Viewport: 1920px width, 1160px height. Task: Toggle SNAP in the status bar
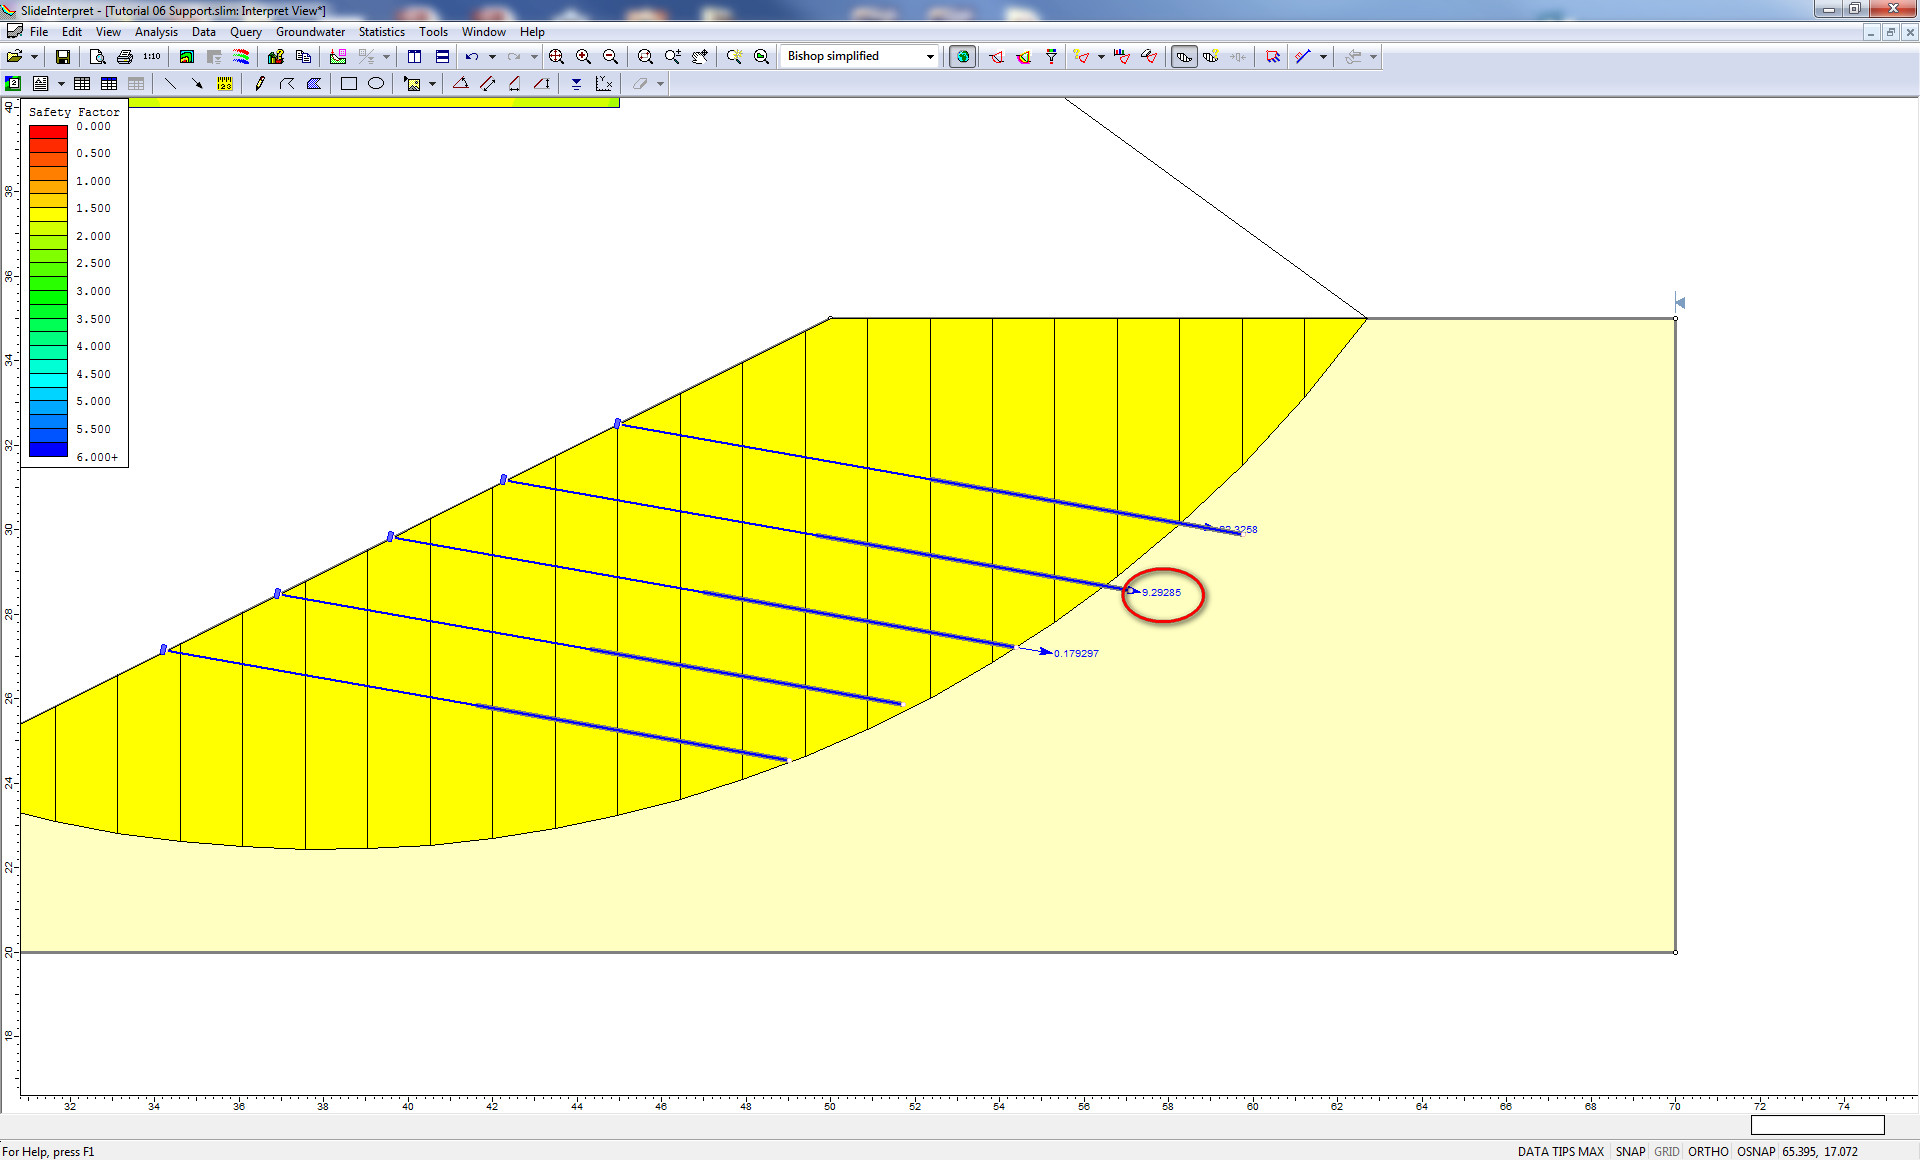click(1630, 1151)
